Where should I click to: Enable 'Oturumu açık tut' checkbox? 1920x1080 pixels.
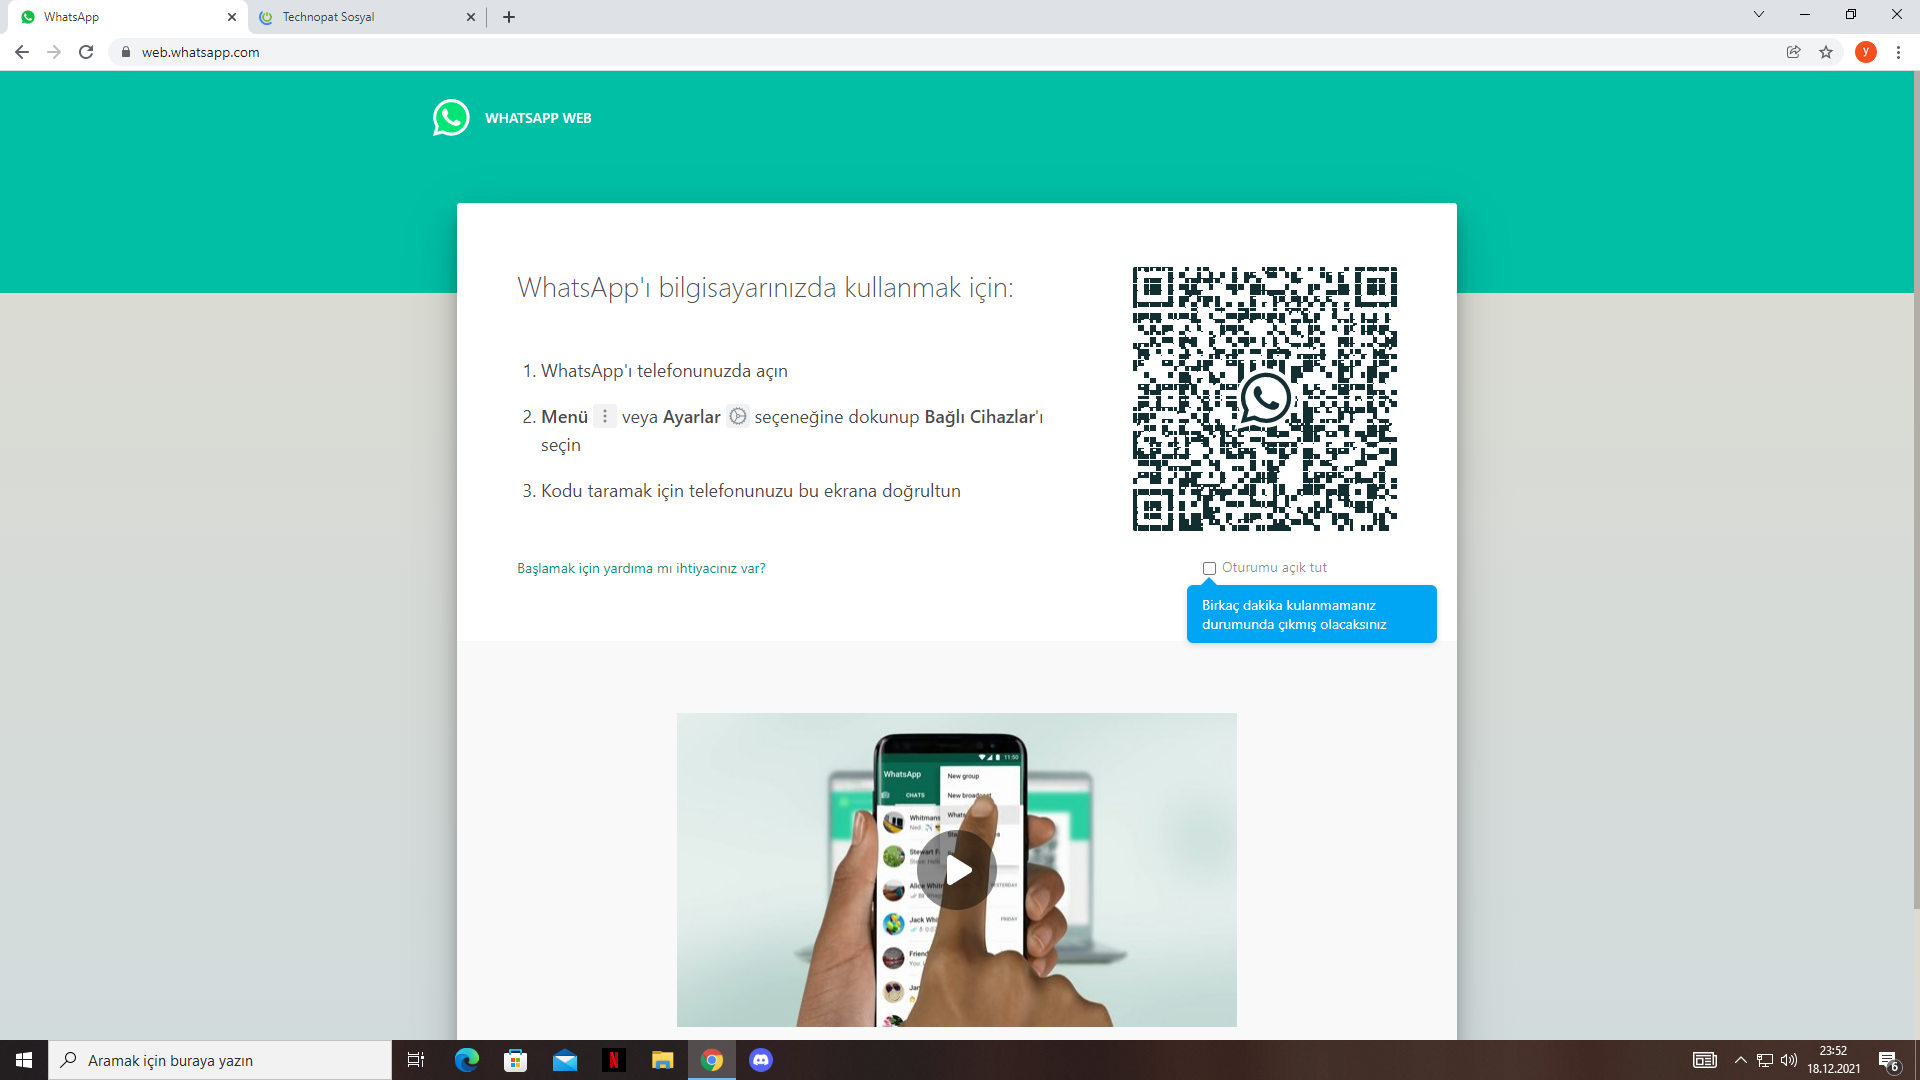tap(1209, 568)
